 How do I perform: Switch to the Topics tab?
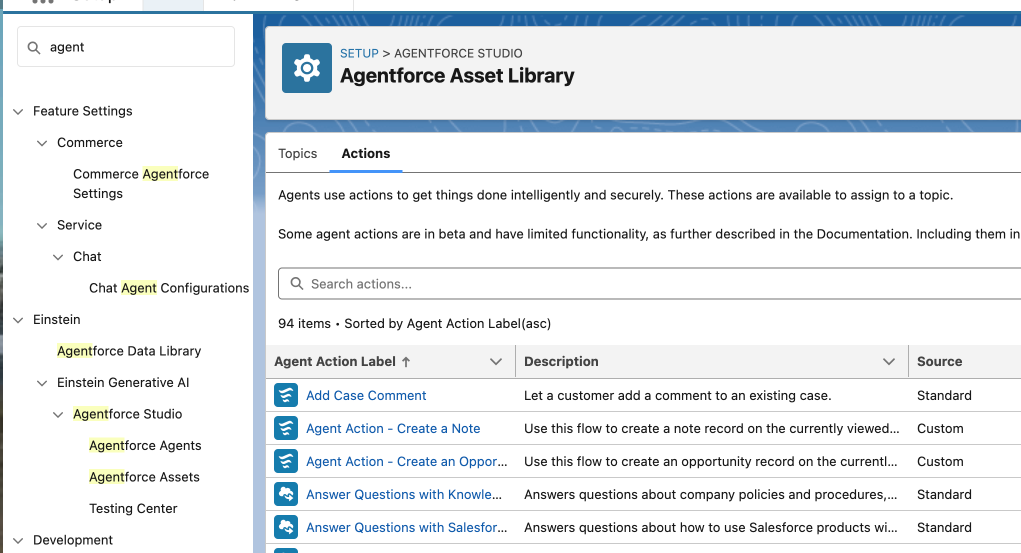[297, 154]
